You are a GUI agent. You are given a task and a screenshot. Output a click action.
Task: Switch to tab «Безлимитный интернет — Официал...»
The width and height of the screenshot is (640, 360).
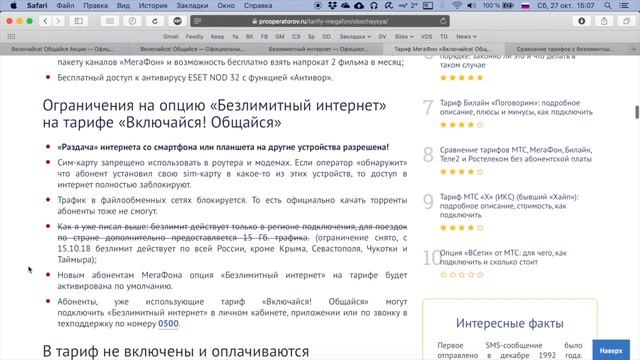[318, 49]
